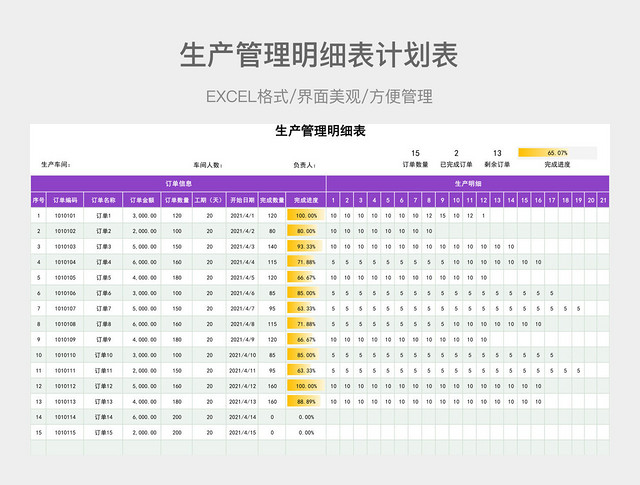
Task: Select the remaining orders value 13
Action: click(x=497, y=153)
